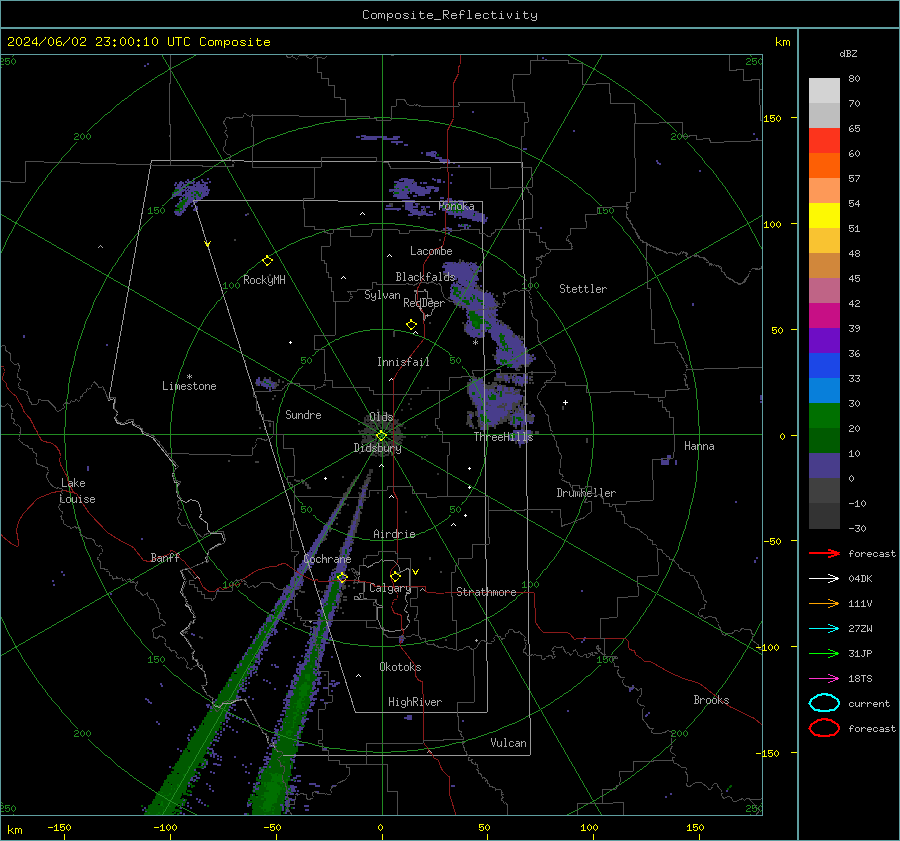
Task: Click the Sundre city label
Action: [303, 414]
